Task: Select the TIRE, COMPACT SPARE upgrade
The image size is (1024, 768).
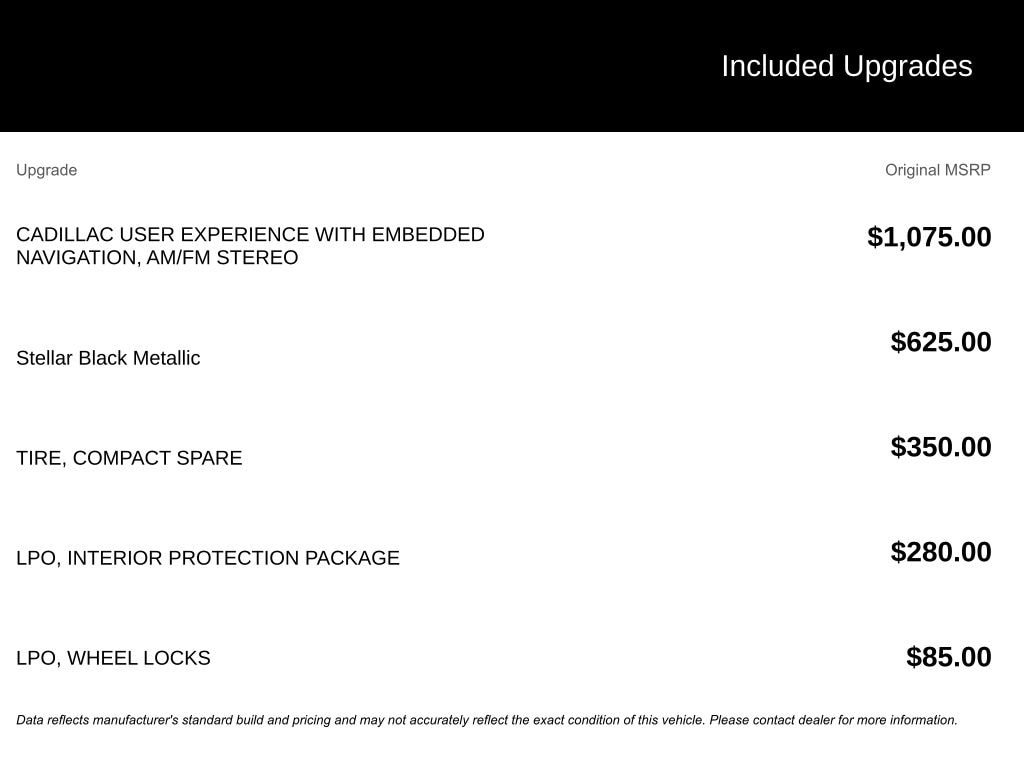Action: tap(129, 458)
